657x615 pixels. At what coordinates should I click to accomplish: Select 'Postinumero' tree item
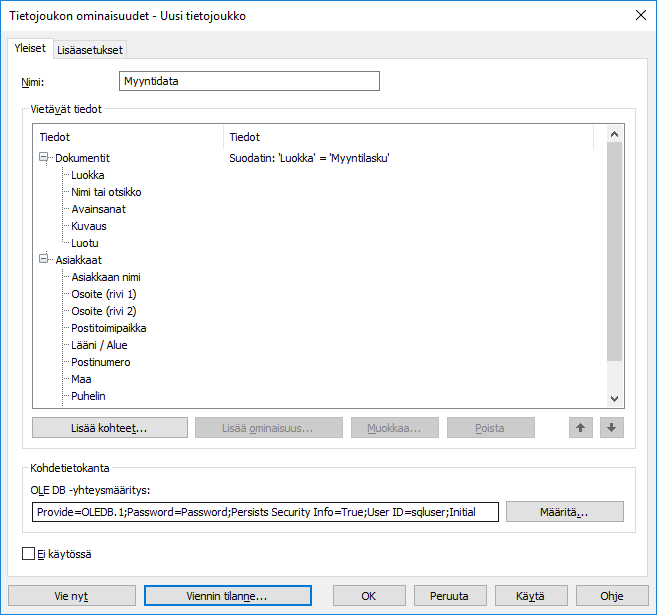[x=101, y=362]
